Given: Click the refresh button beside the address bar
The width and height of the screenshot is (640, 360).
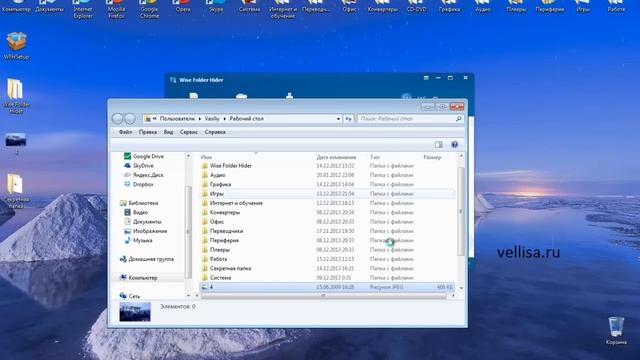Looking at the screenshot, I should click(x=348, y=119).
